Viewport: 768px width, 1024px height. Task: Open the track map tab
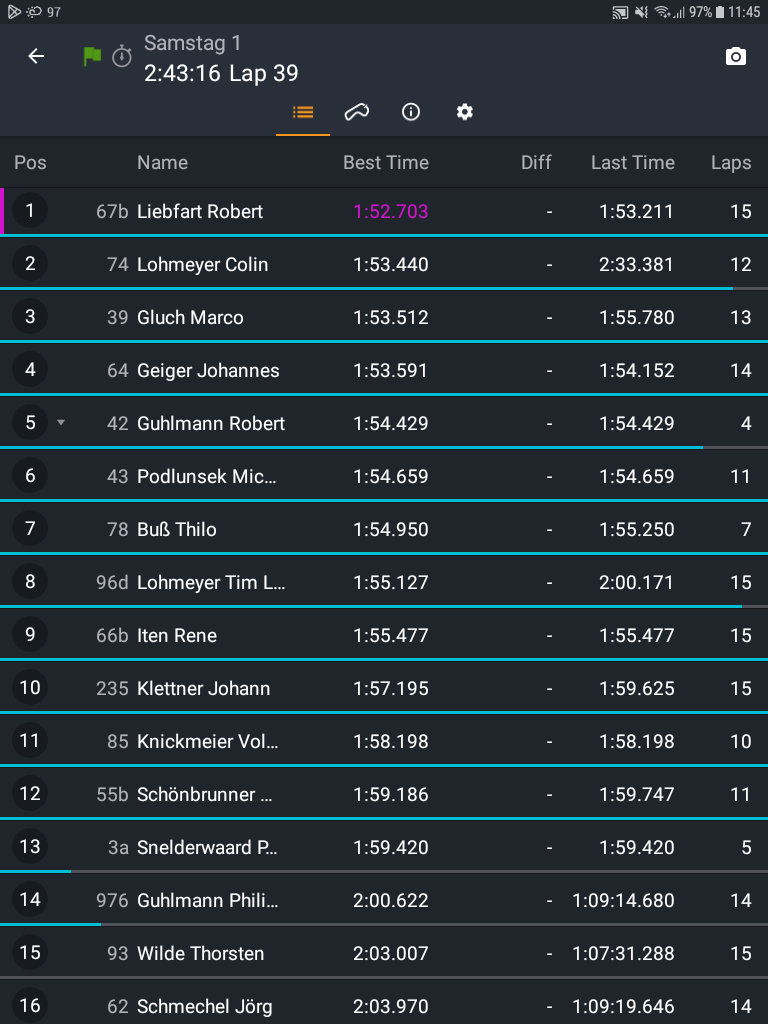pyautogui.click(x=357, y=112)
